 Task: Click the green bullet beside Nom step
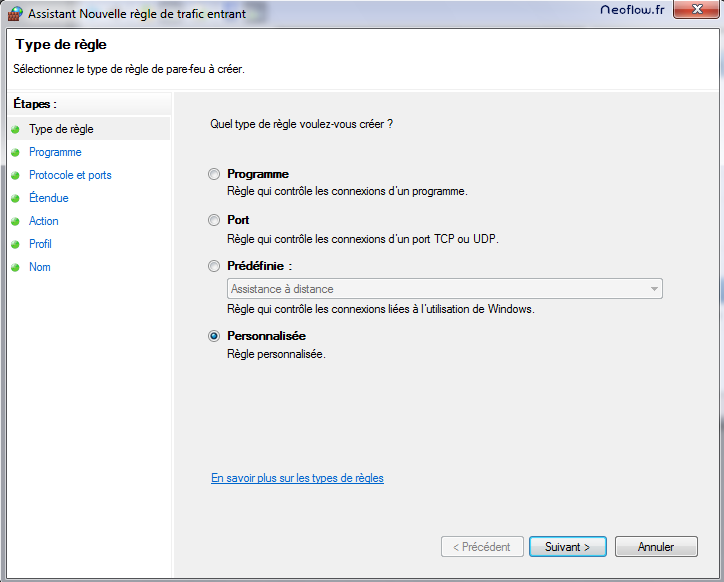point(15,268)
